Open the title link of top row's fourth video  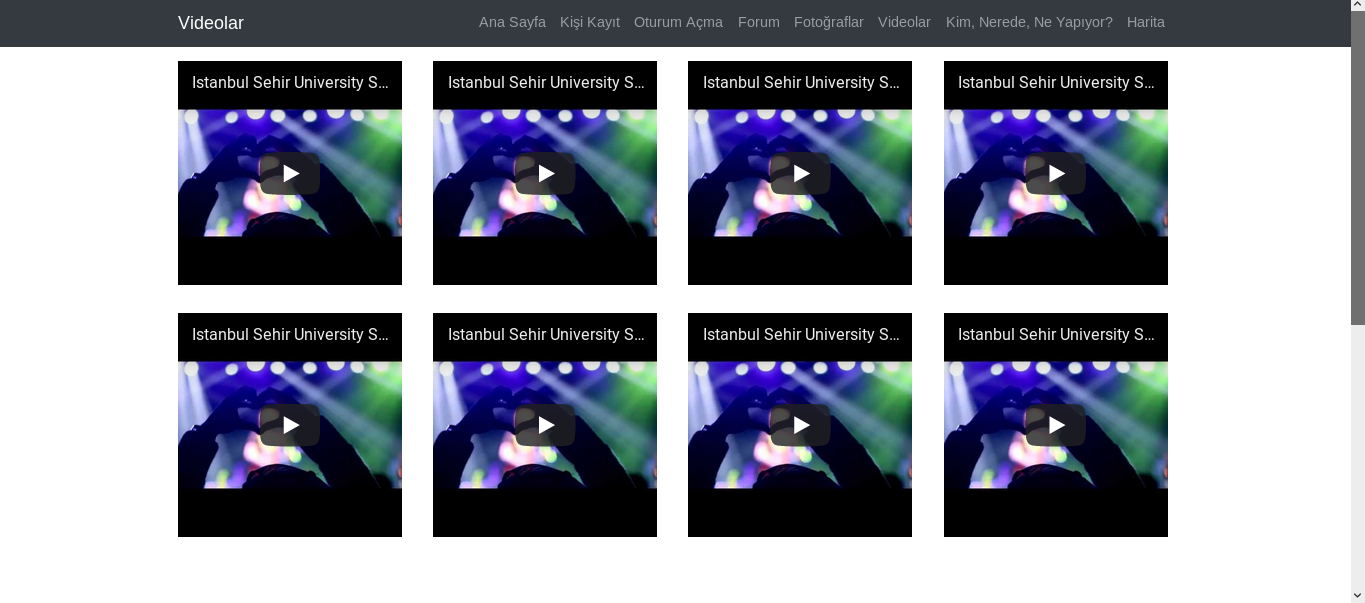point(1056,83)
